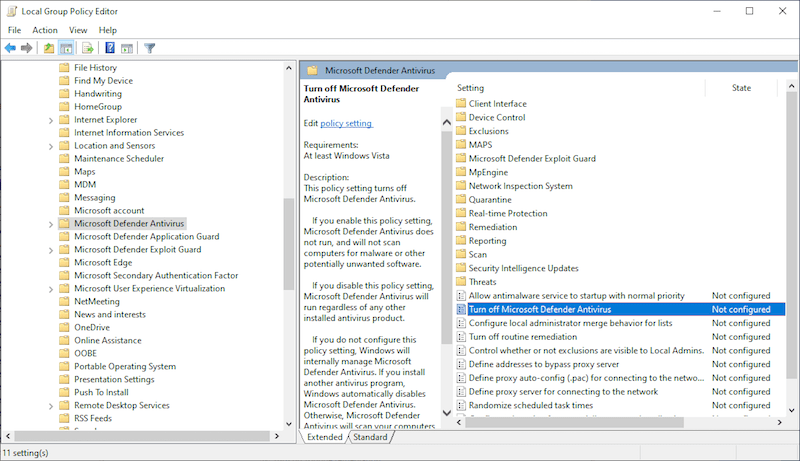The height and width of the screenshot is (461, 800).
Task: Click settings list scroll down arrow
Action: pos(791,411)
